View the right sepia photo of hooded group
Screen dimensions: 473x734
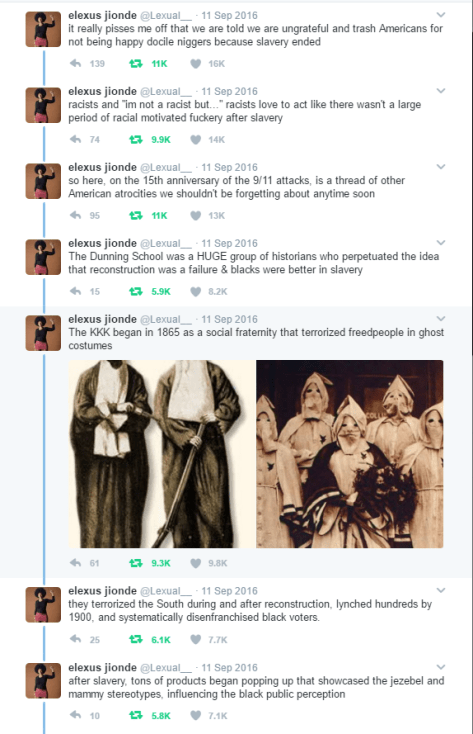[350, 454]
